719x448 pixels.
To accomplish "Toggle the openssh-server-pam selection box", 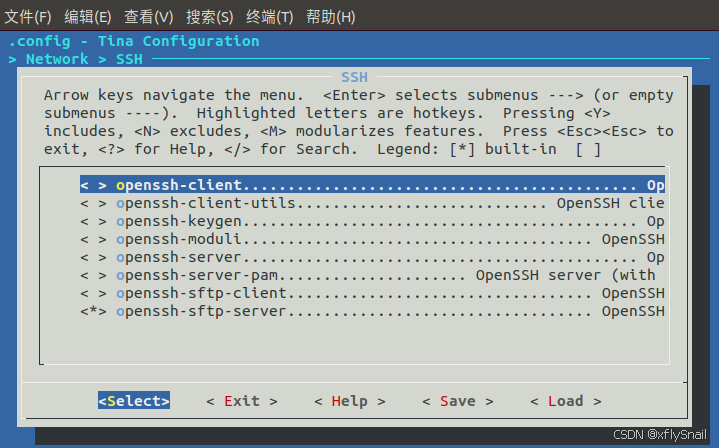I will [x=94, y=275].
